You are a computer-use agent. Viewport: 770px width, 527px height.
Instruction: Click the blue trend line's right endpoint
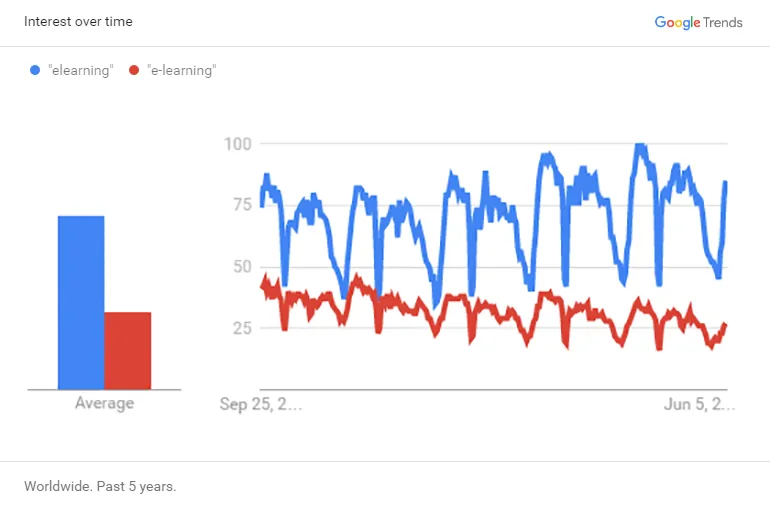725,182
